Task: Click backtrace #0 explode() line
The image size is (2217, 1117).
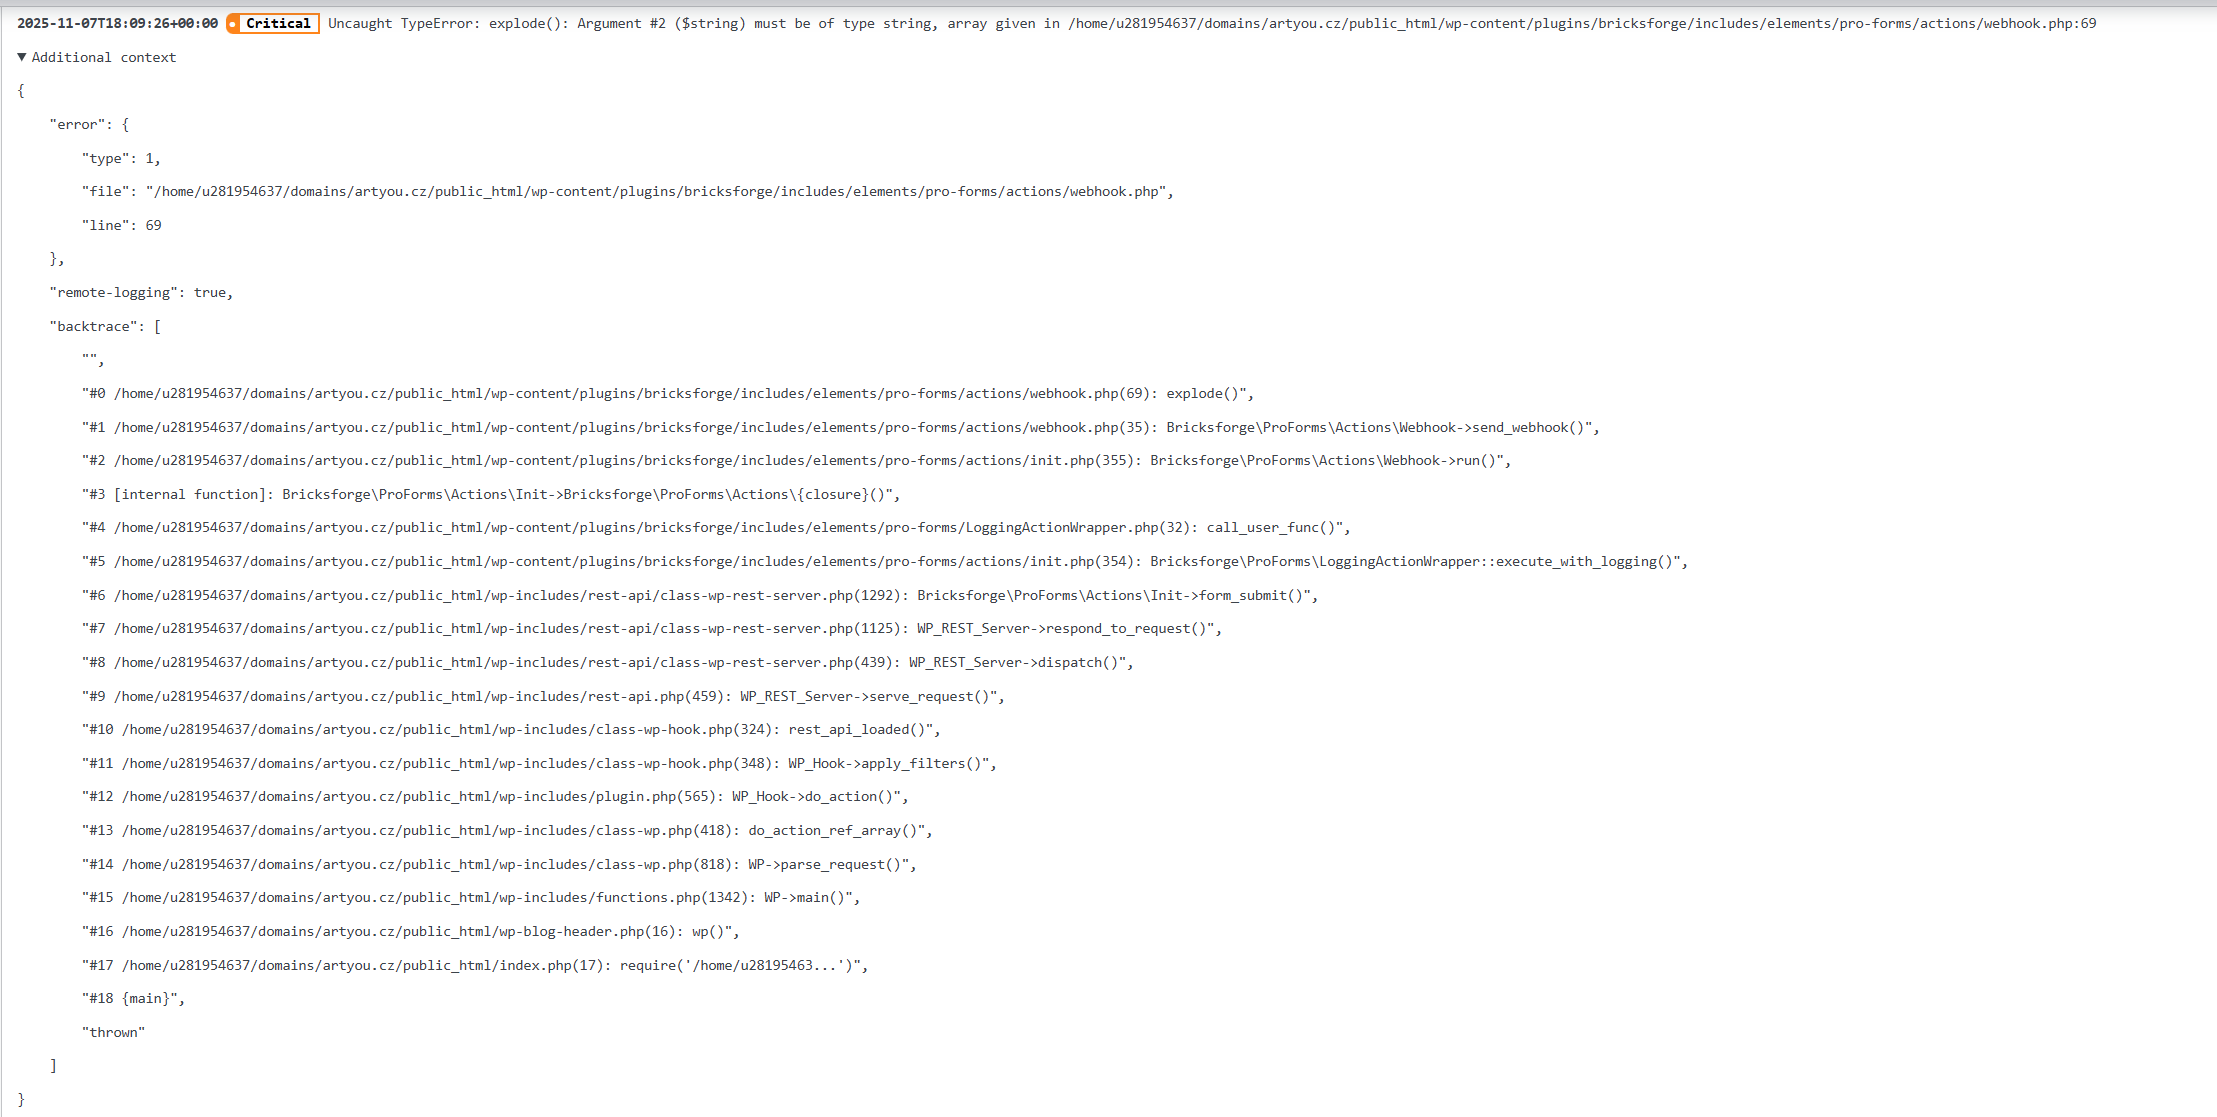Action: pos(667,393)
